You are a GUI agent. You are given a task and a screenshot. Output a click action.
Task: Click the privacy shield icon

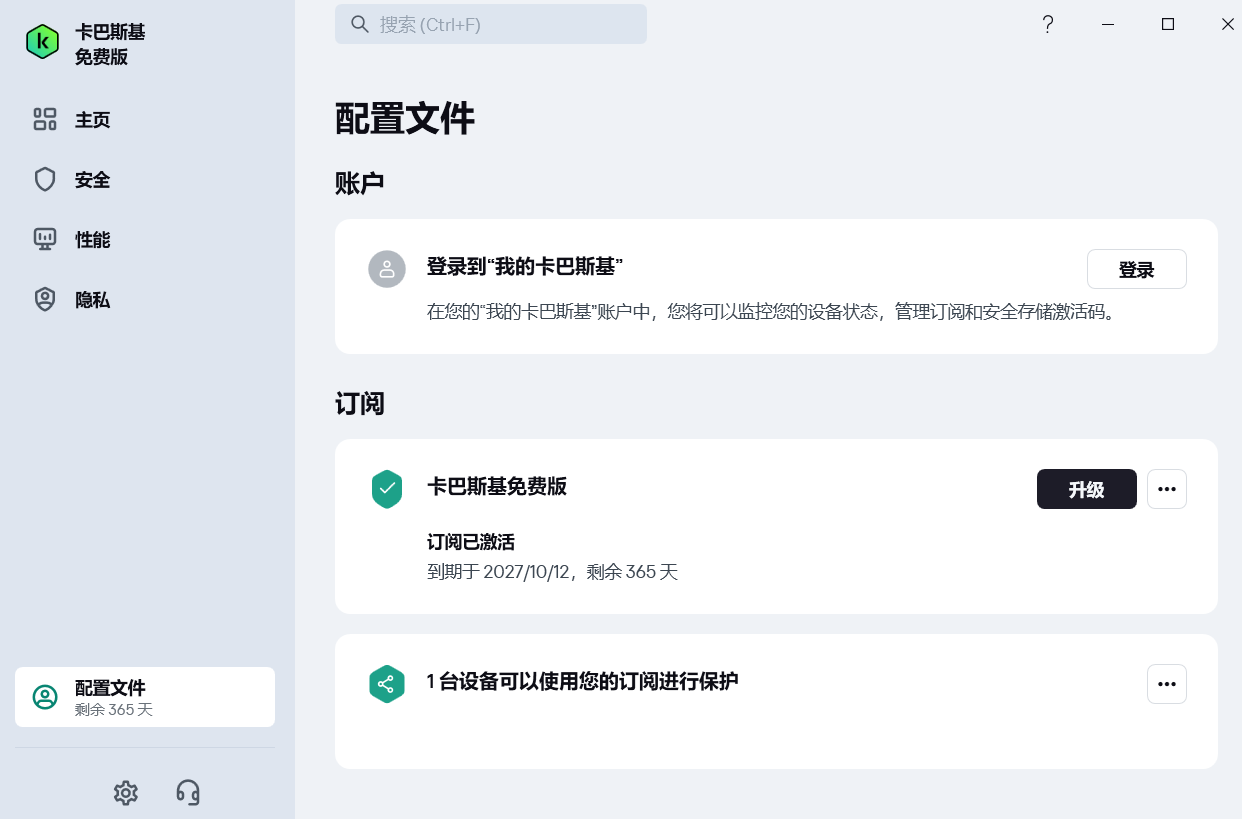pyautogui.click(x=45, y=300)
